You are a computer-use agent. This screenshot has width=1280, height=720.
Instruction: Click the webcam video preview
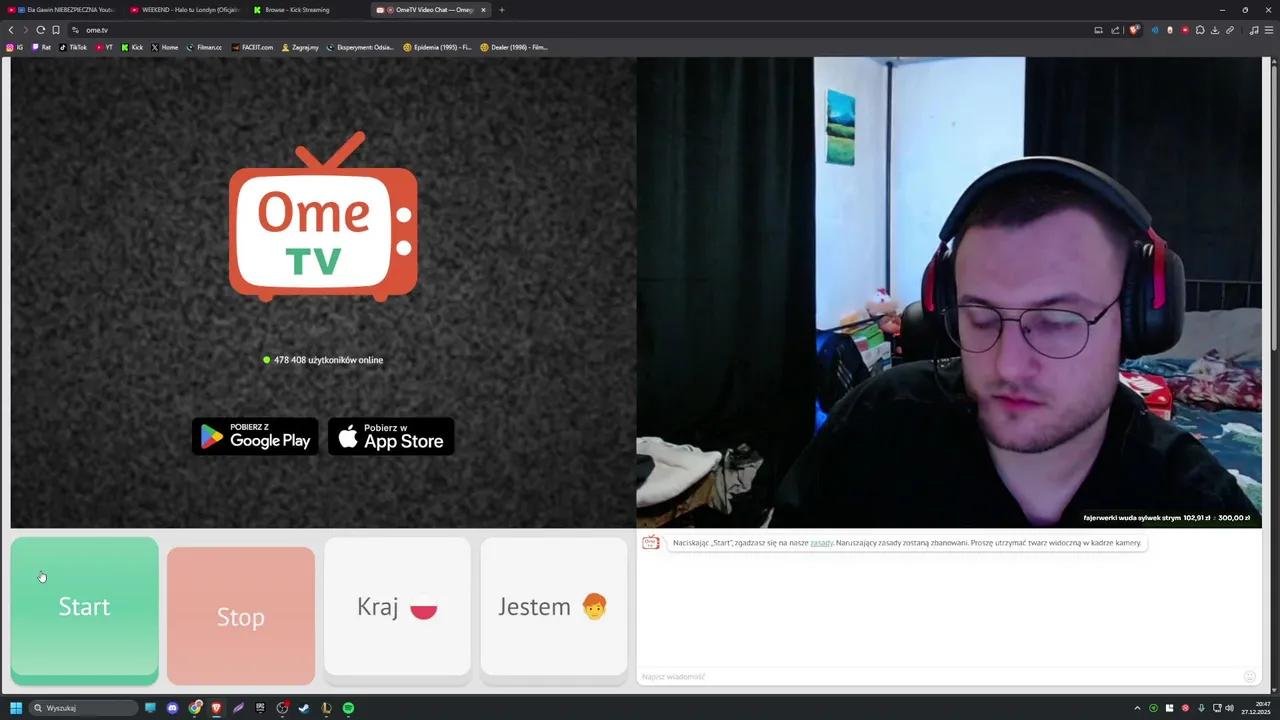[949, 292]
